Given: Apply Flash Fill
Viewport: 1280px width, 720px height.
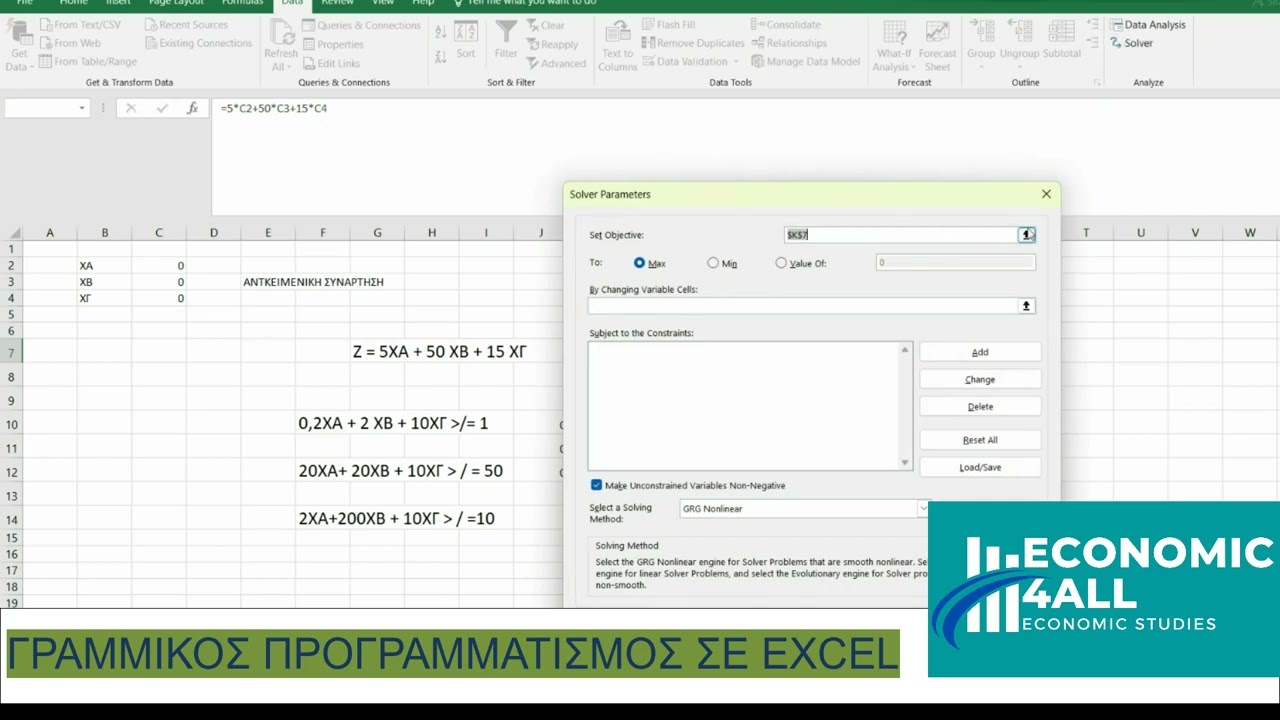Looking at the screenshot, I should pos(668,25).
